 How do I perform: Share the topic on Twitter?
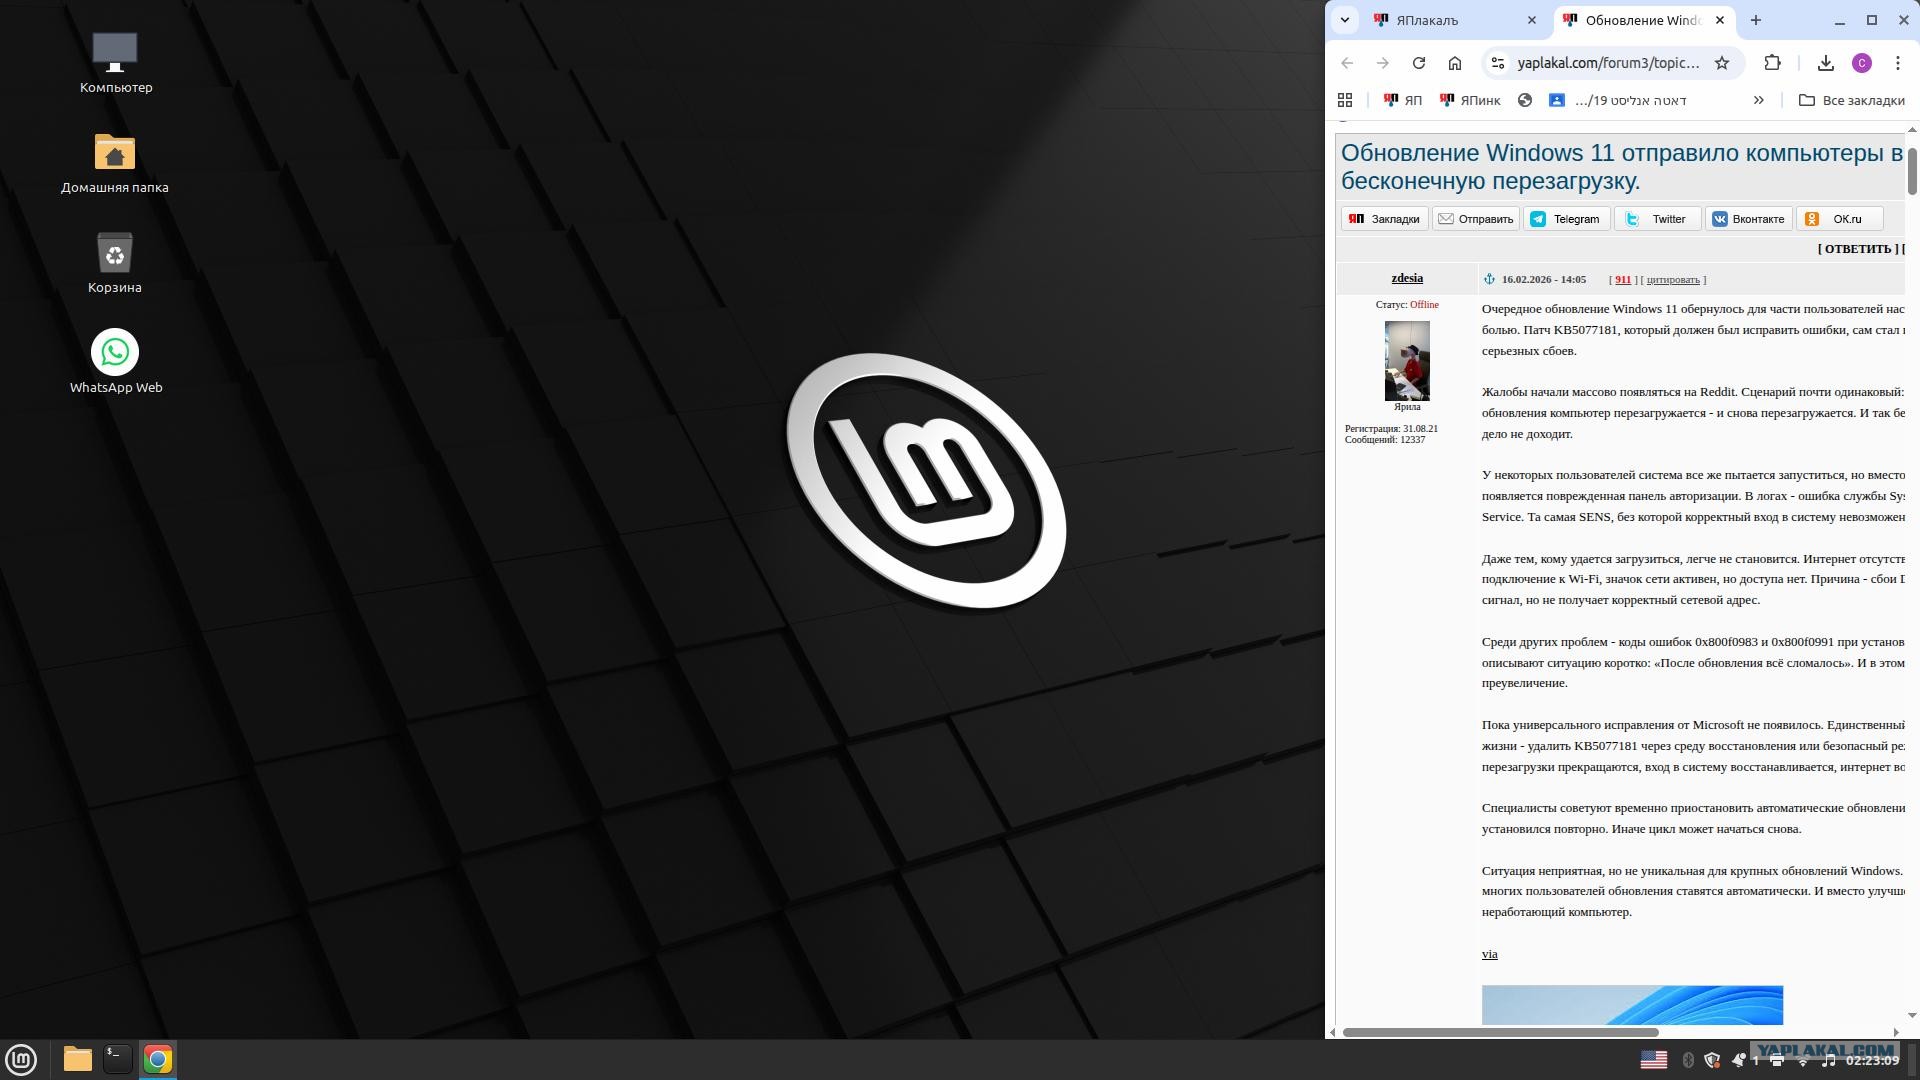point(1657,219)
